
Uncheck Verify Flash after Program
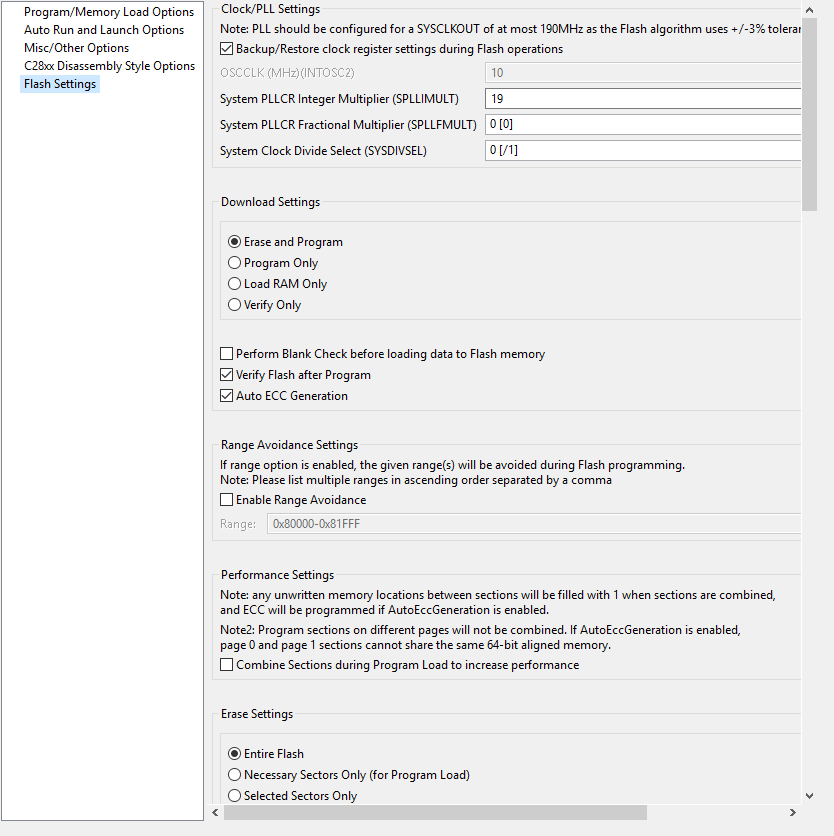coord(227,375)
